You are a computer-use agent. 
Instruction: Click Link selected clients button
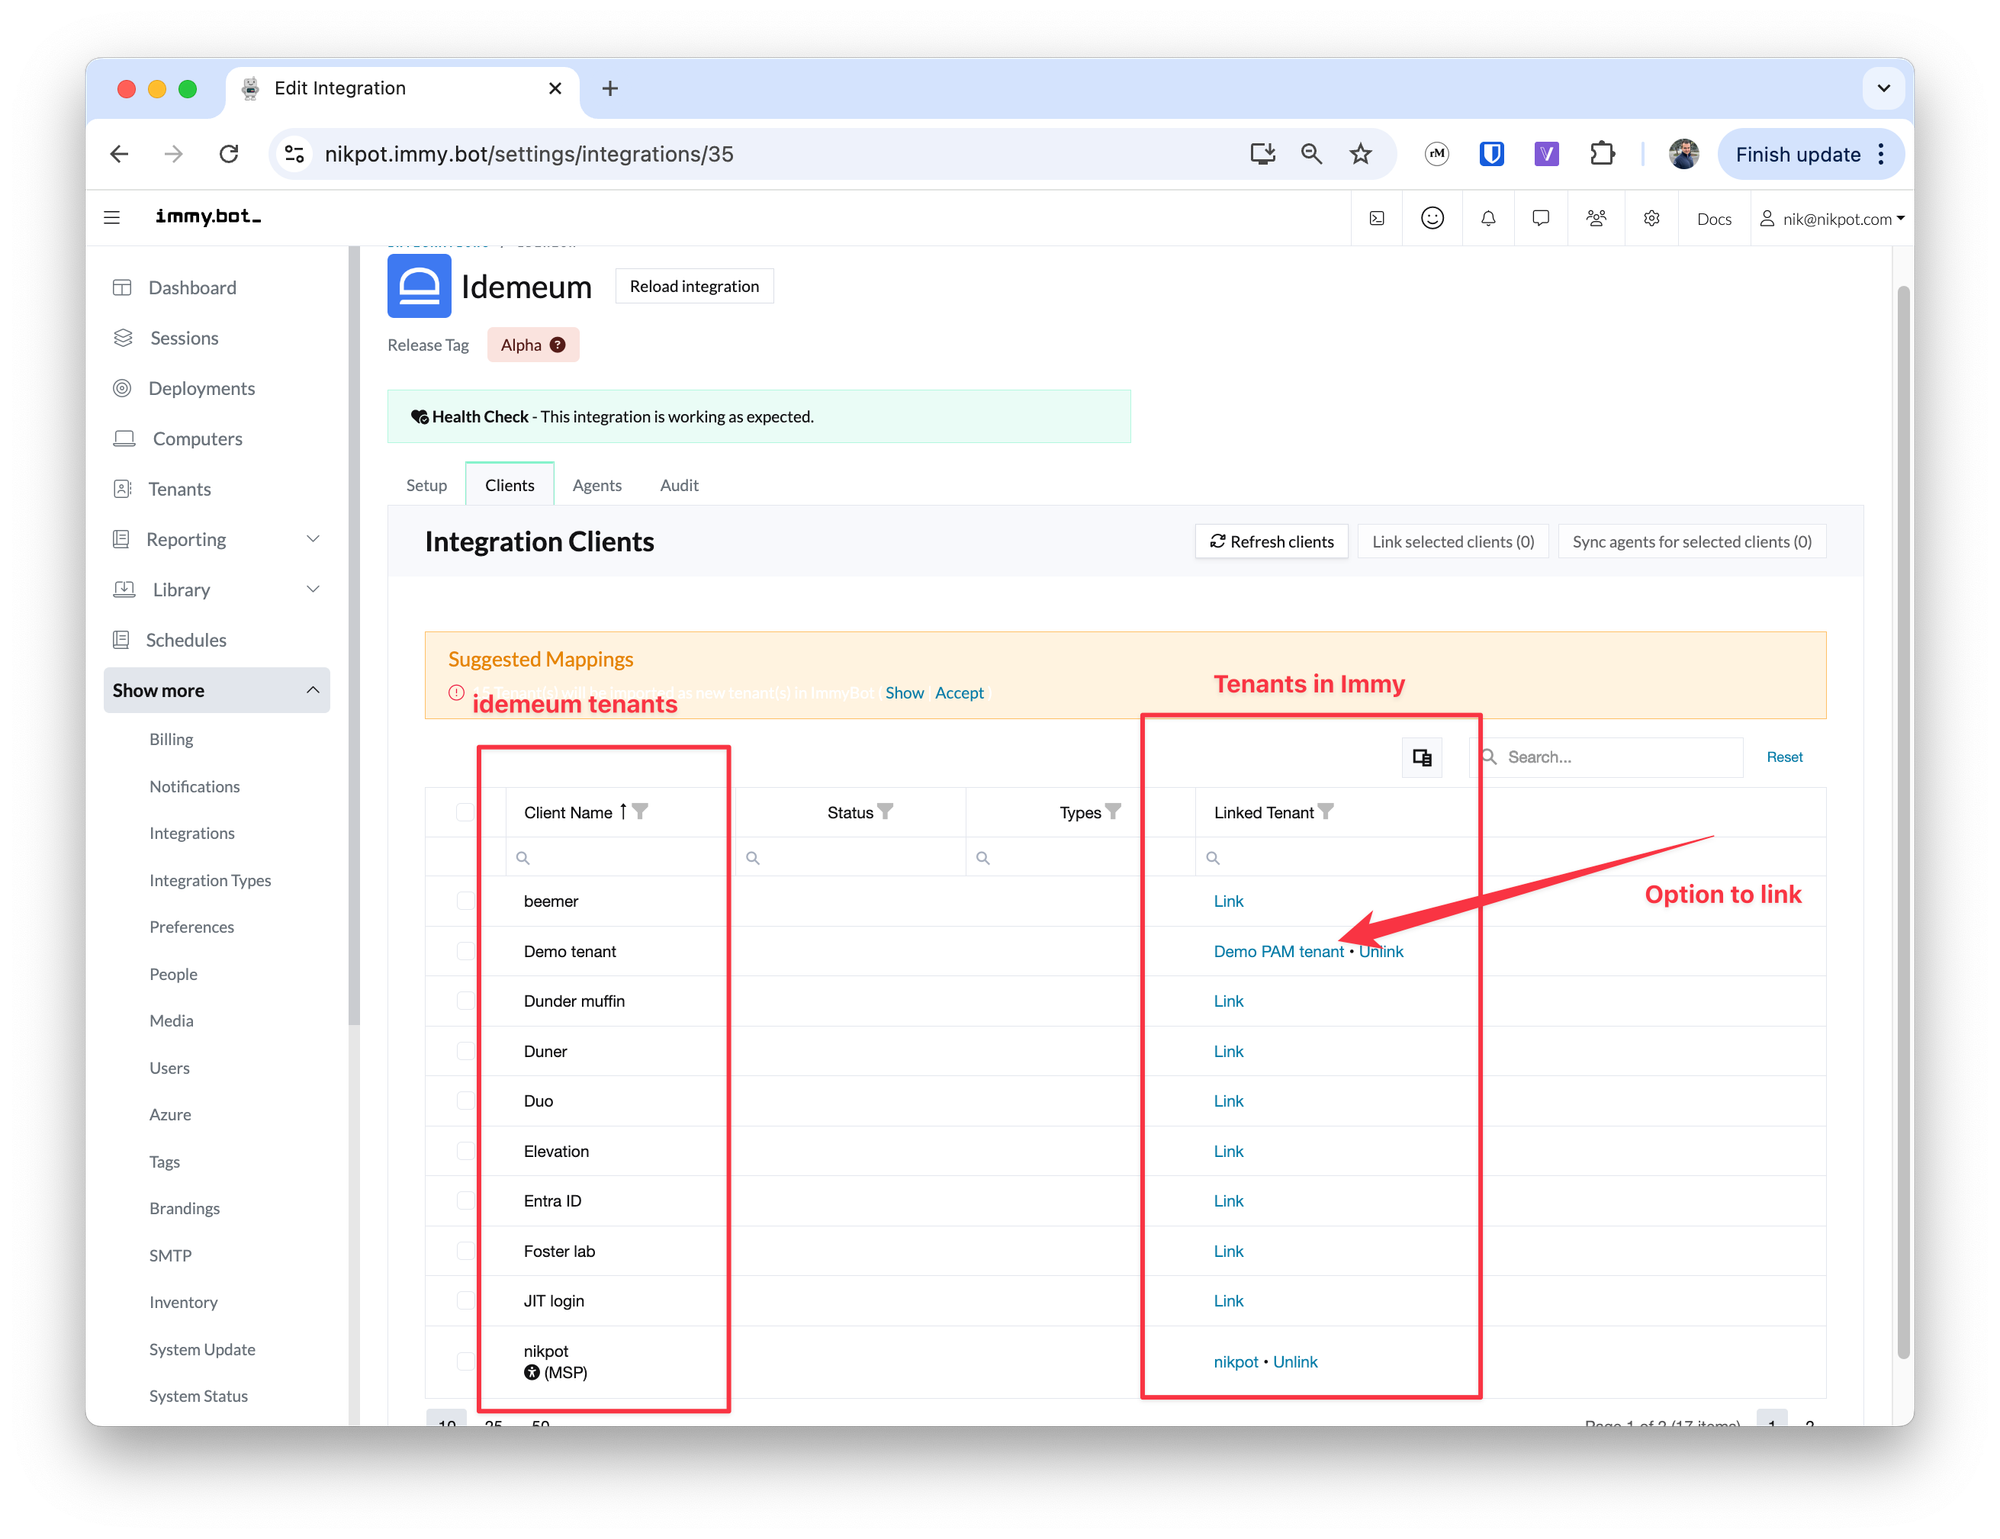pos(1453,541)
